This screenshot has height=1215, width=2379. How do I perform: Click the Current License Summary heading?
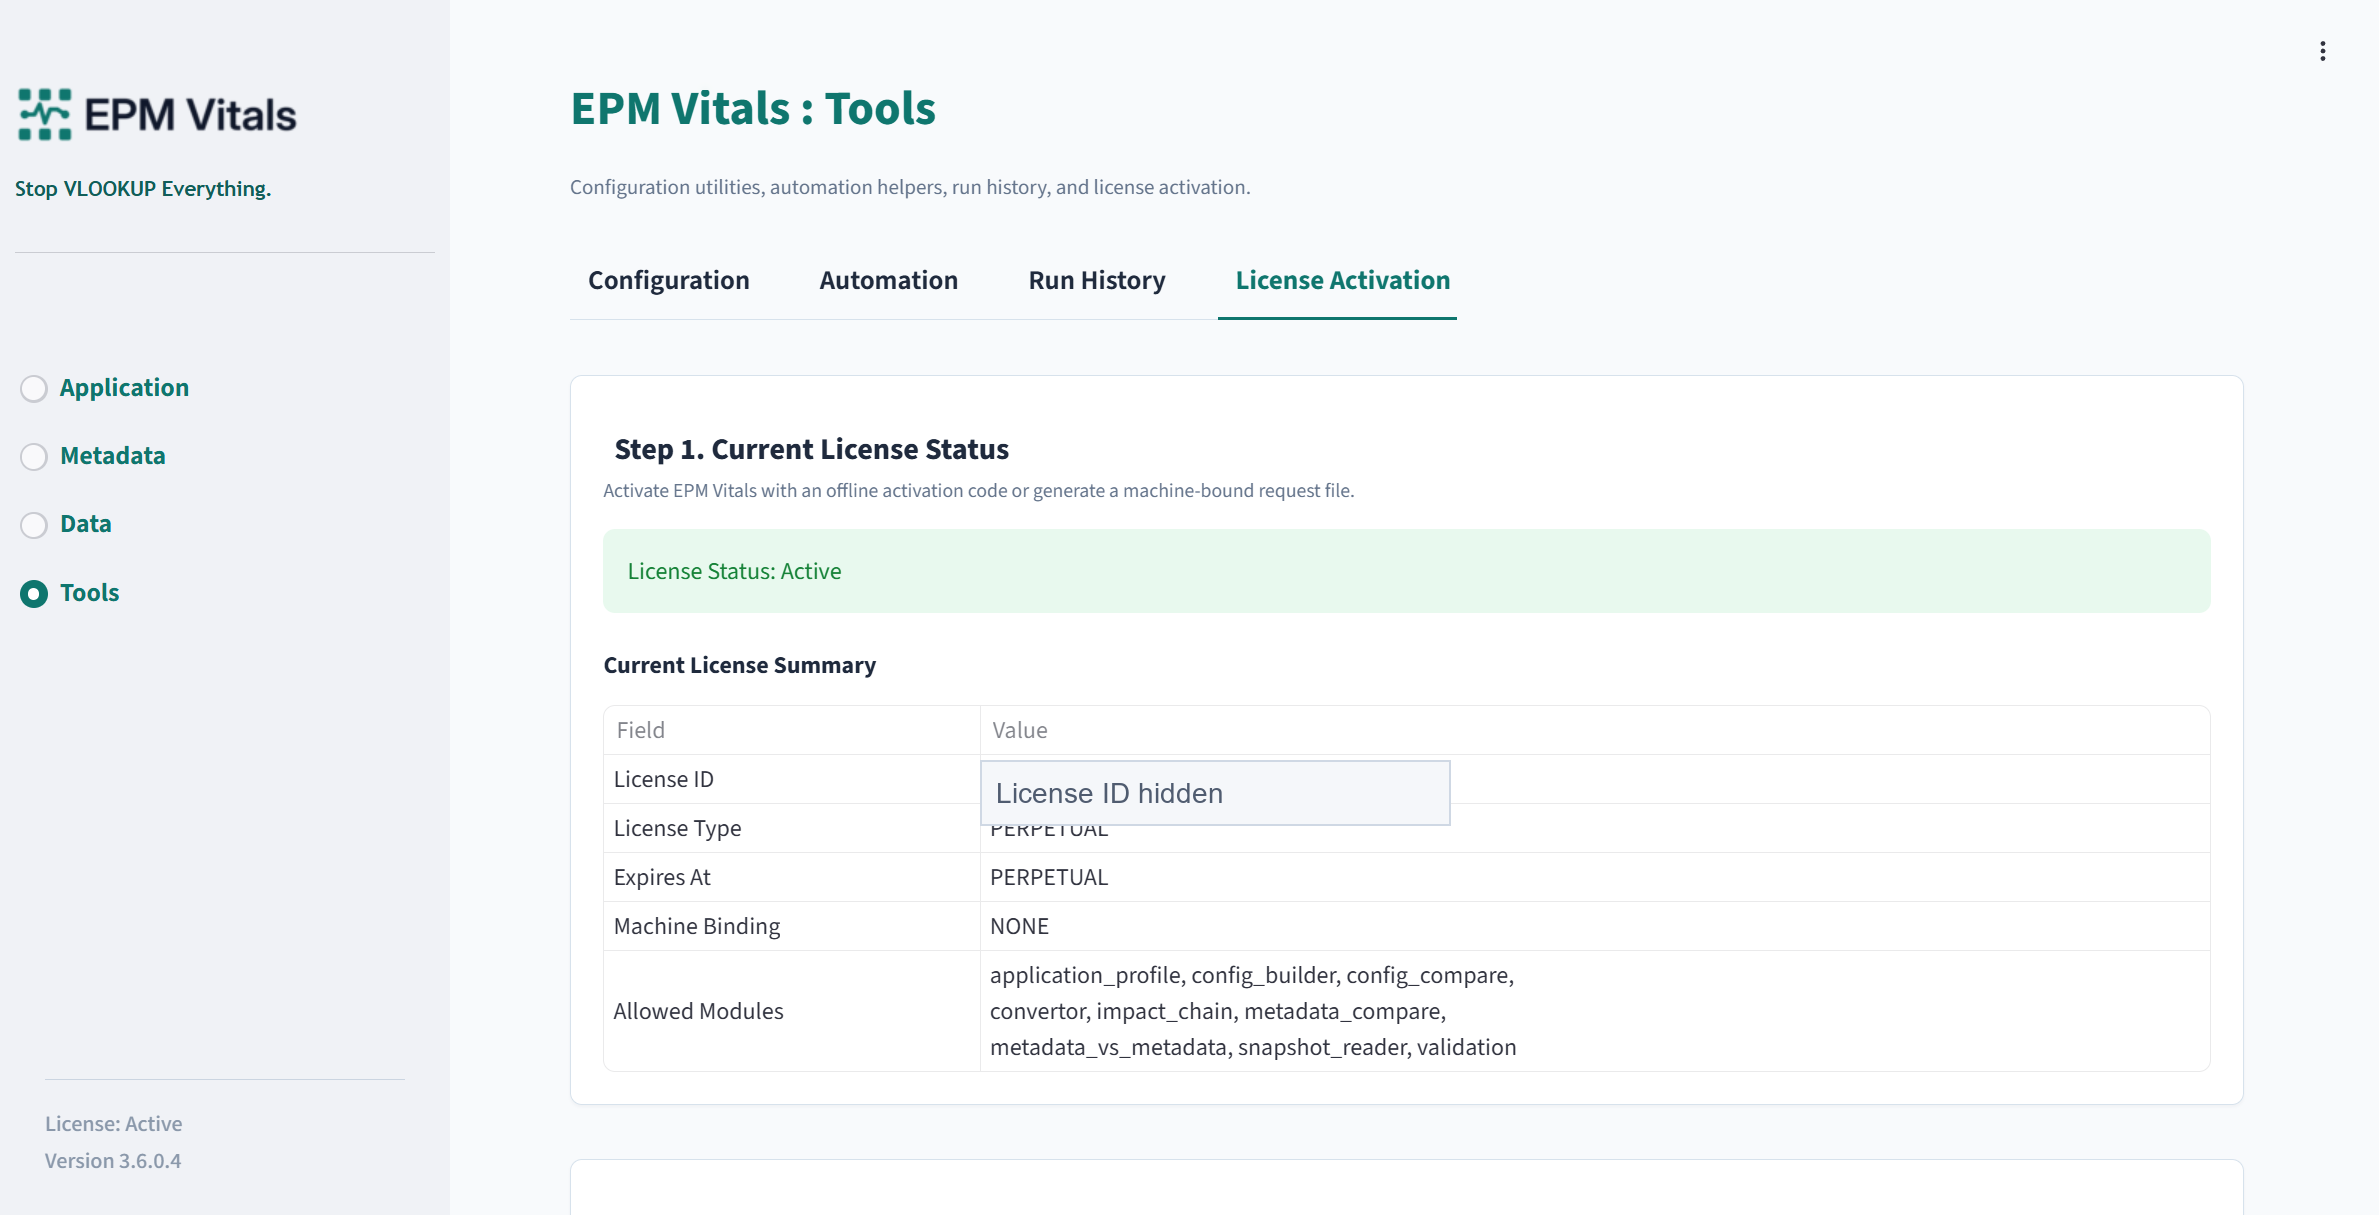739,665
